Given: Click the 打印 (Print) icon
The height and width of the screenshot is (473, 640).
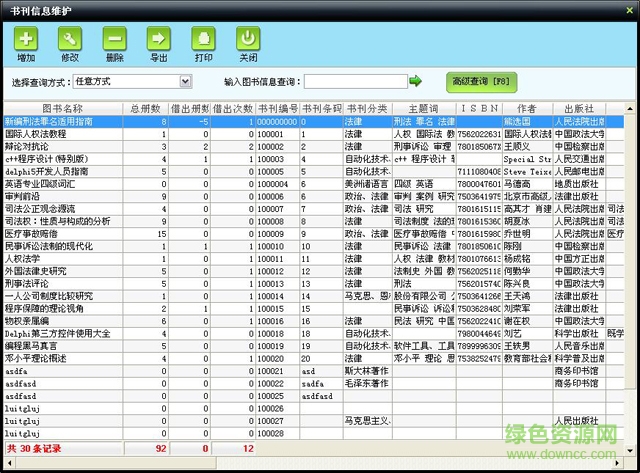Looking at the screenshot, I should pyautogui.click(x=203, y=40).
